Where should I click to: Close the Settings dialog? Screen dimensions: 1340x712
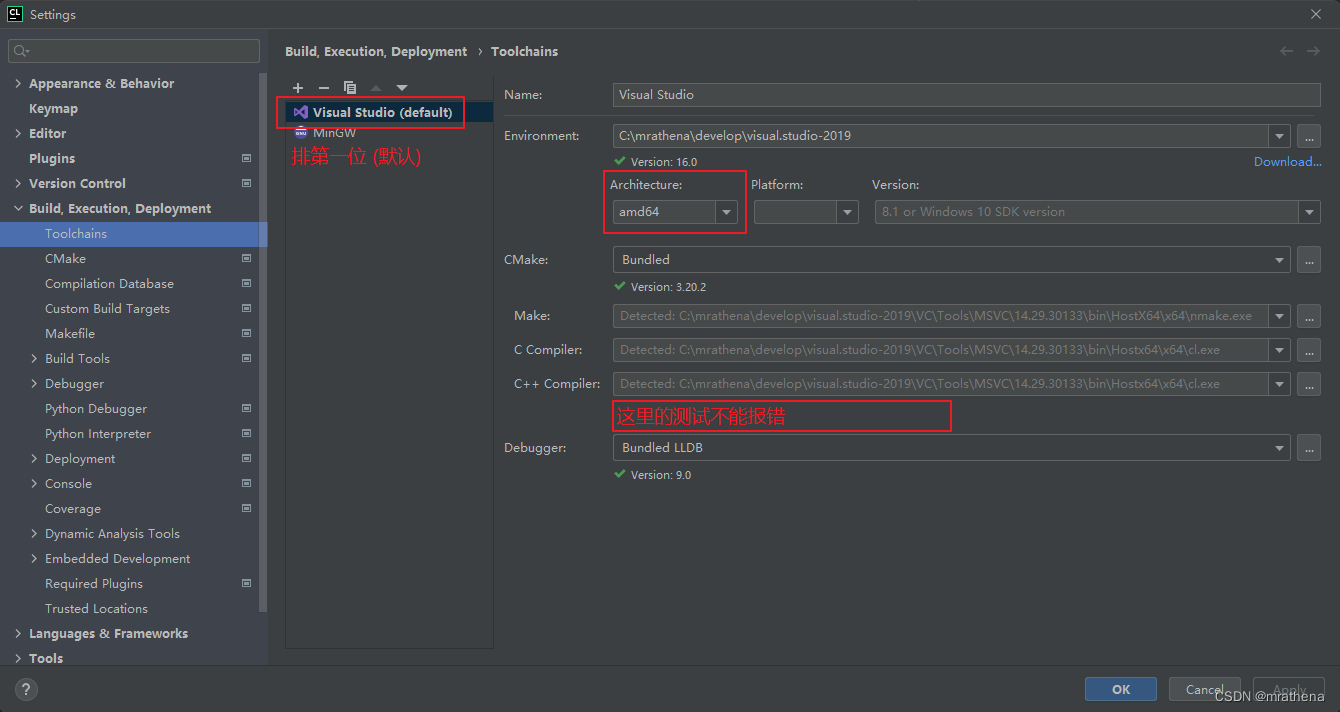point(1316,14)
